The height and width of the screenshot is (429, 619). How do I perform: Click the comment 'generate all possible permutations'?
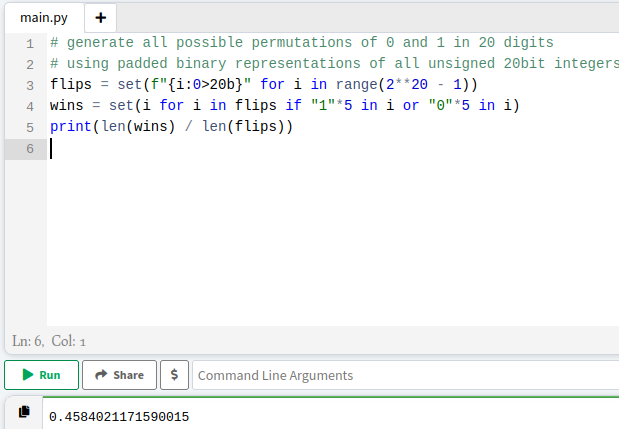(209, 43)
